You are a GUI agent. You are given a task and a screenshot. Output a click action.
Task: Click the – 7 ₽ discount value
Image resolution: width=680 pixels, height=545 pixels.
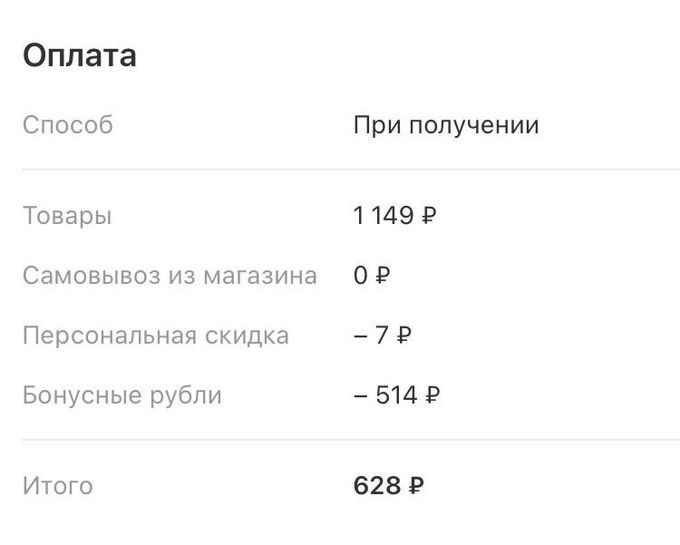pyautogui.click(x=383, y=336)
